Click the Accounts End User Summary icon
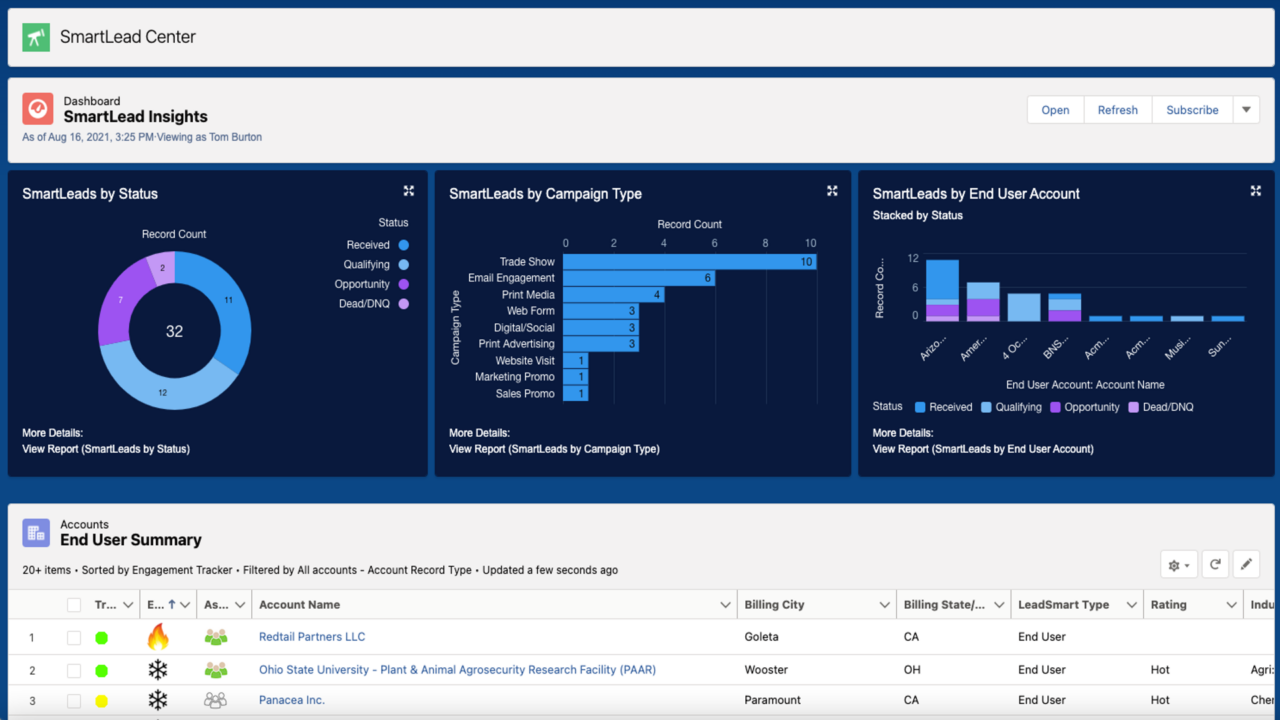This screenshot has width=1280, height=720. pos(36,533)
